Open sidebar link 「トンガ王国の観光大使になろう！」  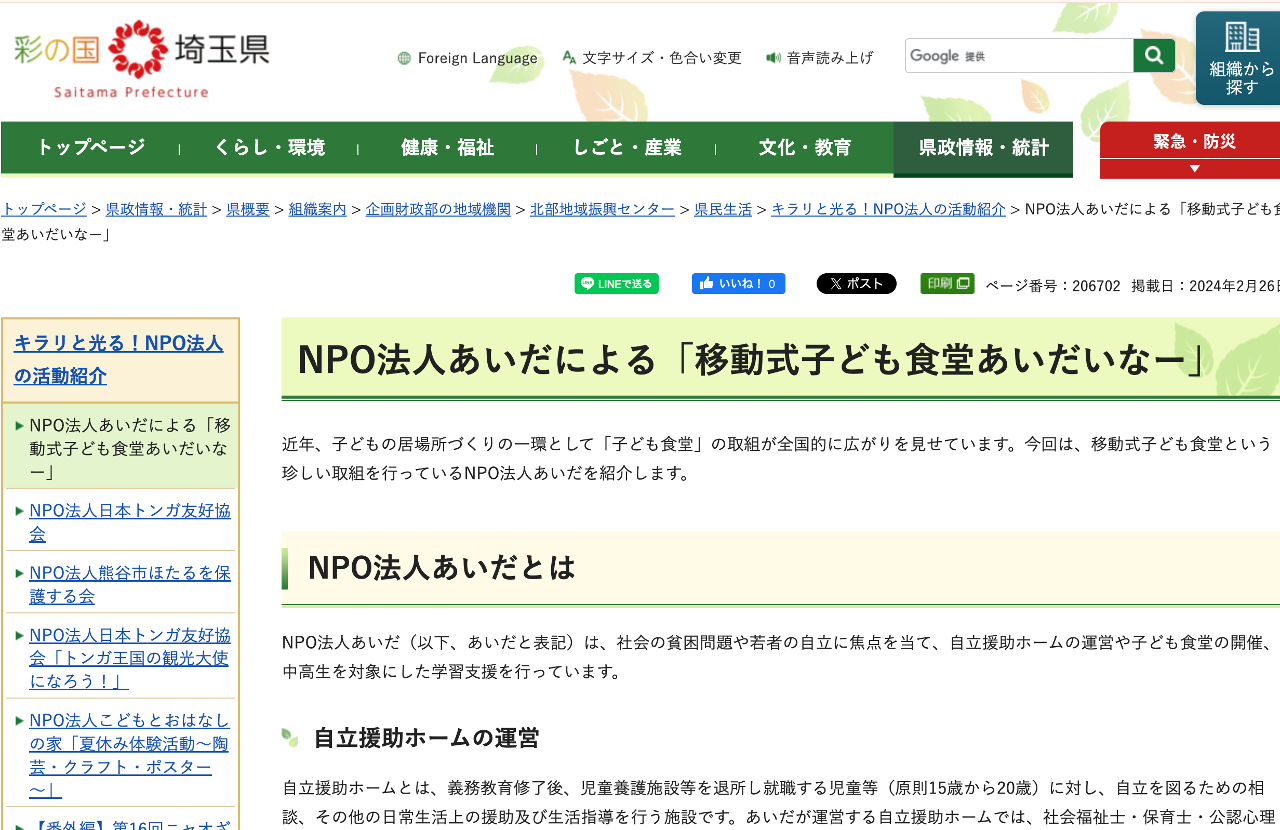(130, 658)
